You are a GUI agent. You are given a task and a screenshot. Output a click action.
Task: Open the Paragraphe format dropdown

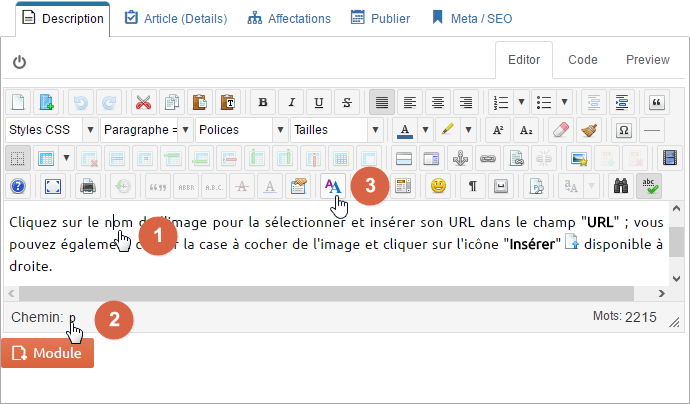click(147, 130)
